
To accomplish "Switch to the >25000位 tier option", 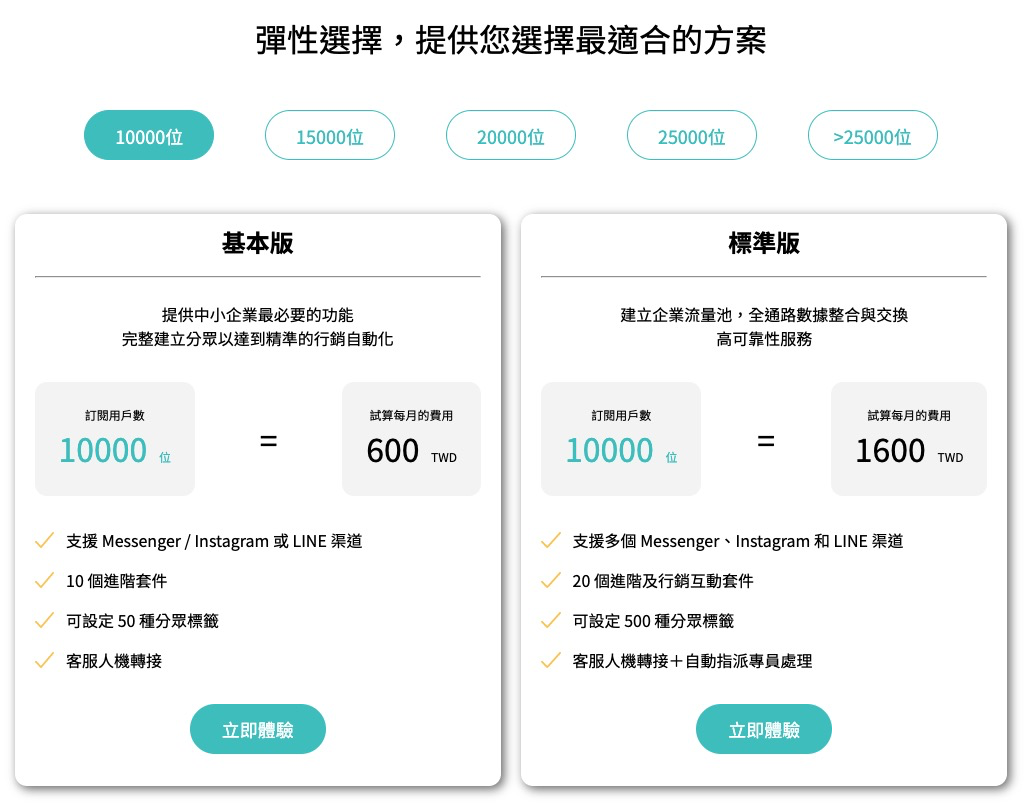I will 872,135.
